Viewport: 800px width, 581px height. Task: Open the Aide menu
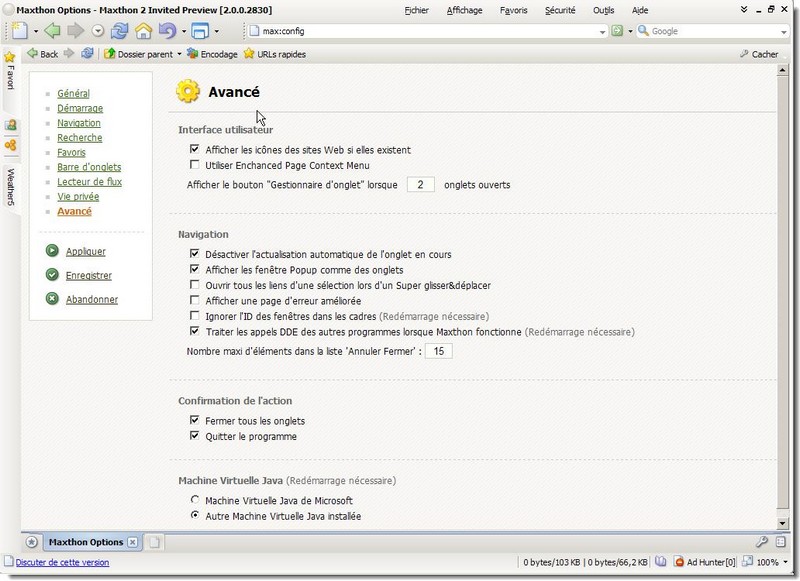tap(640, 10)
